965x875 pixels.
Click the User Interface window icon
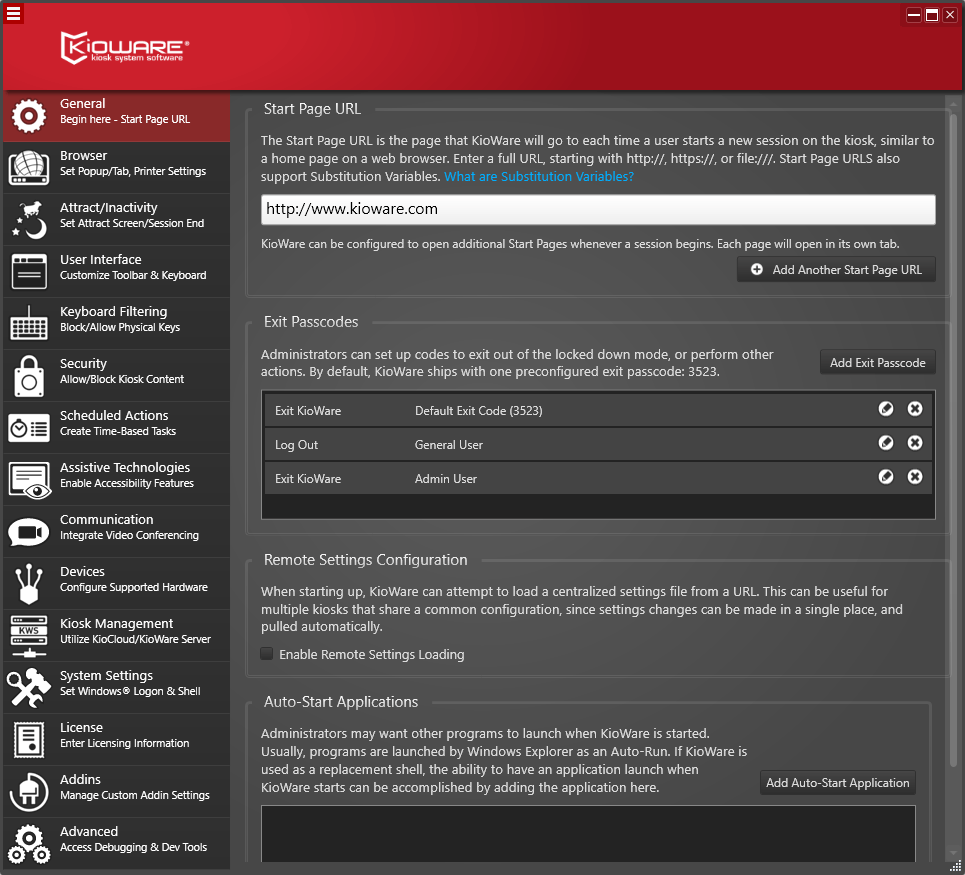point(29,271)
